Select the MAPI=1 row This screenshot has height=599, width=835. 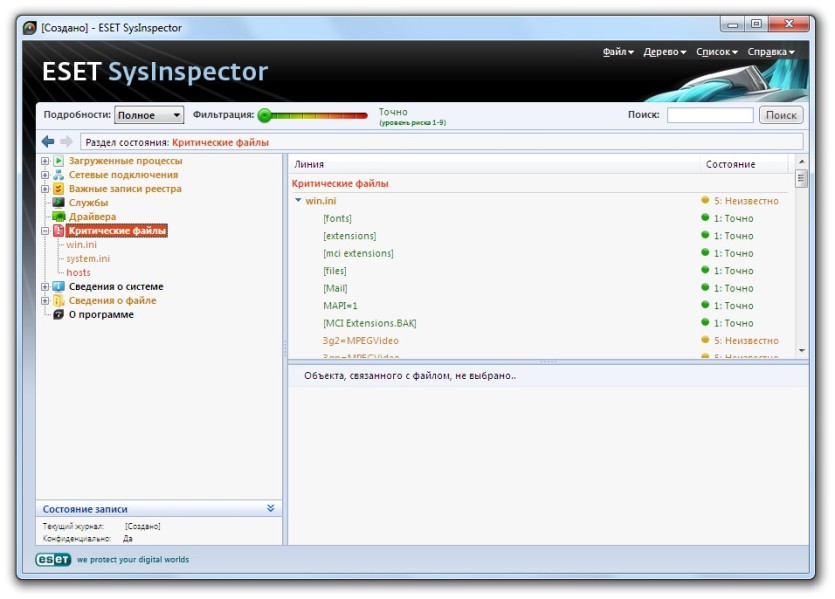coord(538,306)
